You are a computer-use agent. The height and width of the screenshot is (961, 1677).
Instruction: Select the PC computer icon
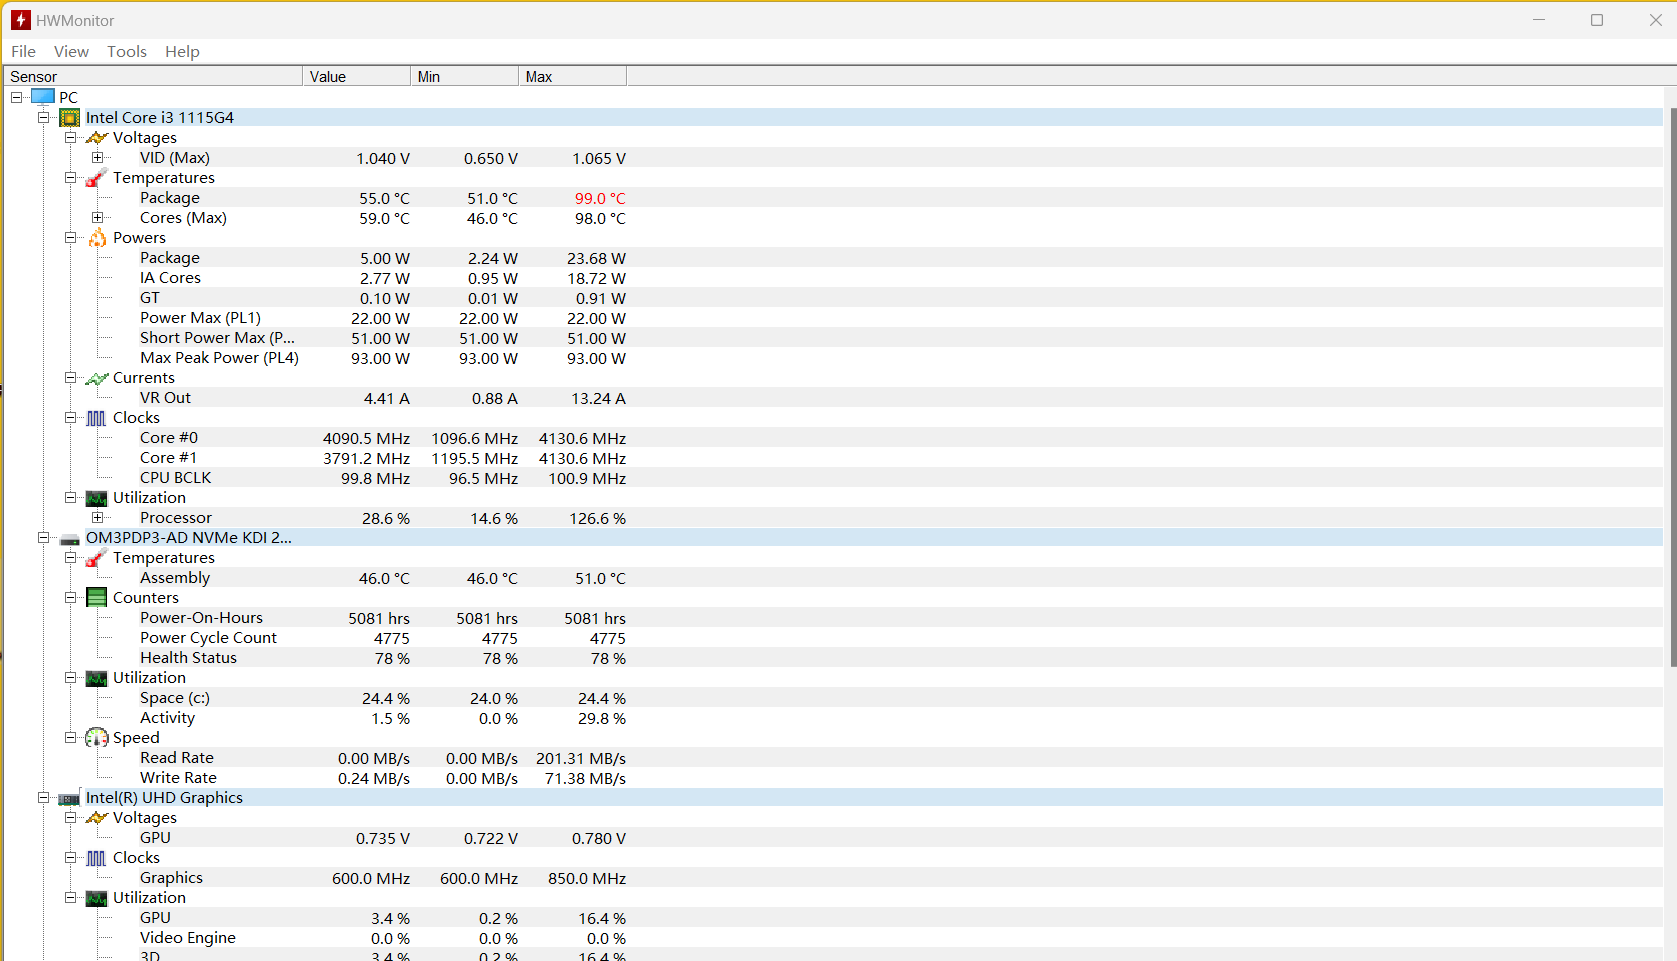coord(43,97)
